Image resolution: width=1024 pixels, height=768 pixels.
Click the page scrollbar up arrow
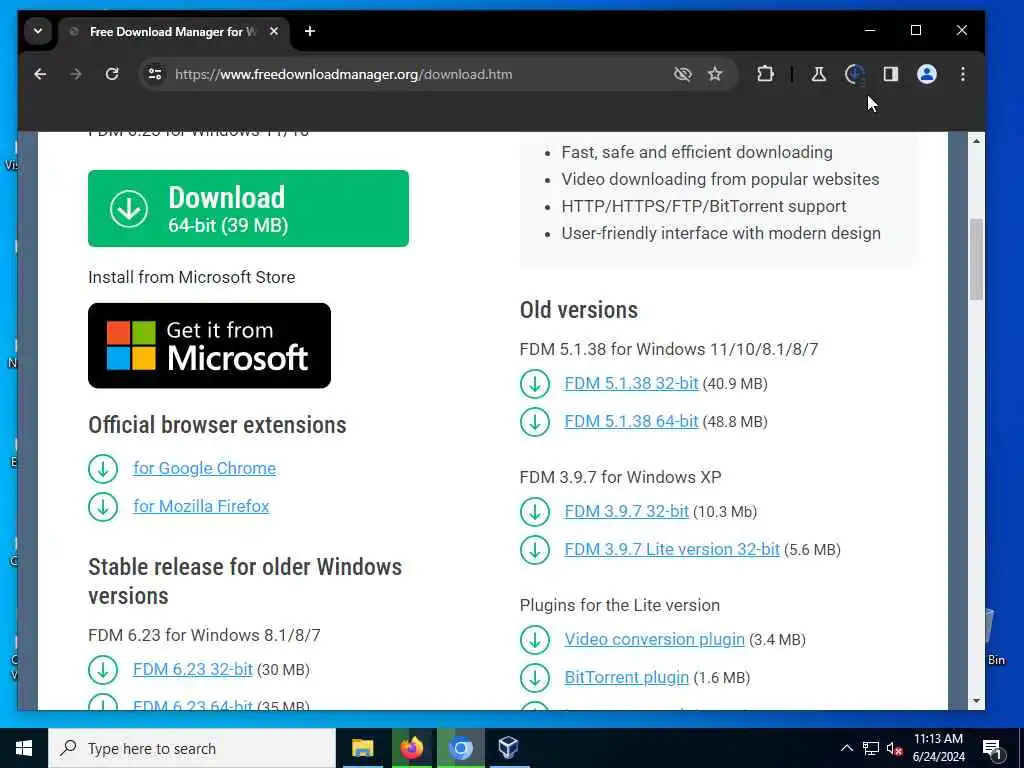click(976, 141)
